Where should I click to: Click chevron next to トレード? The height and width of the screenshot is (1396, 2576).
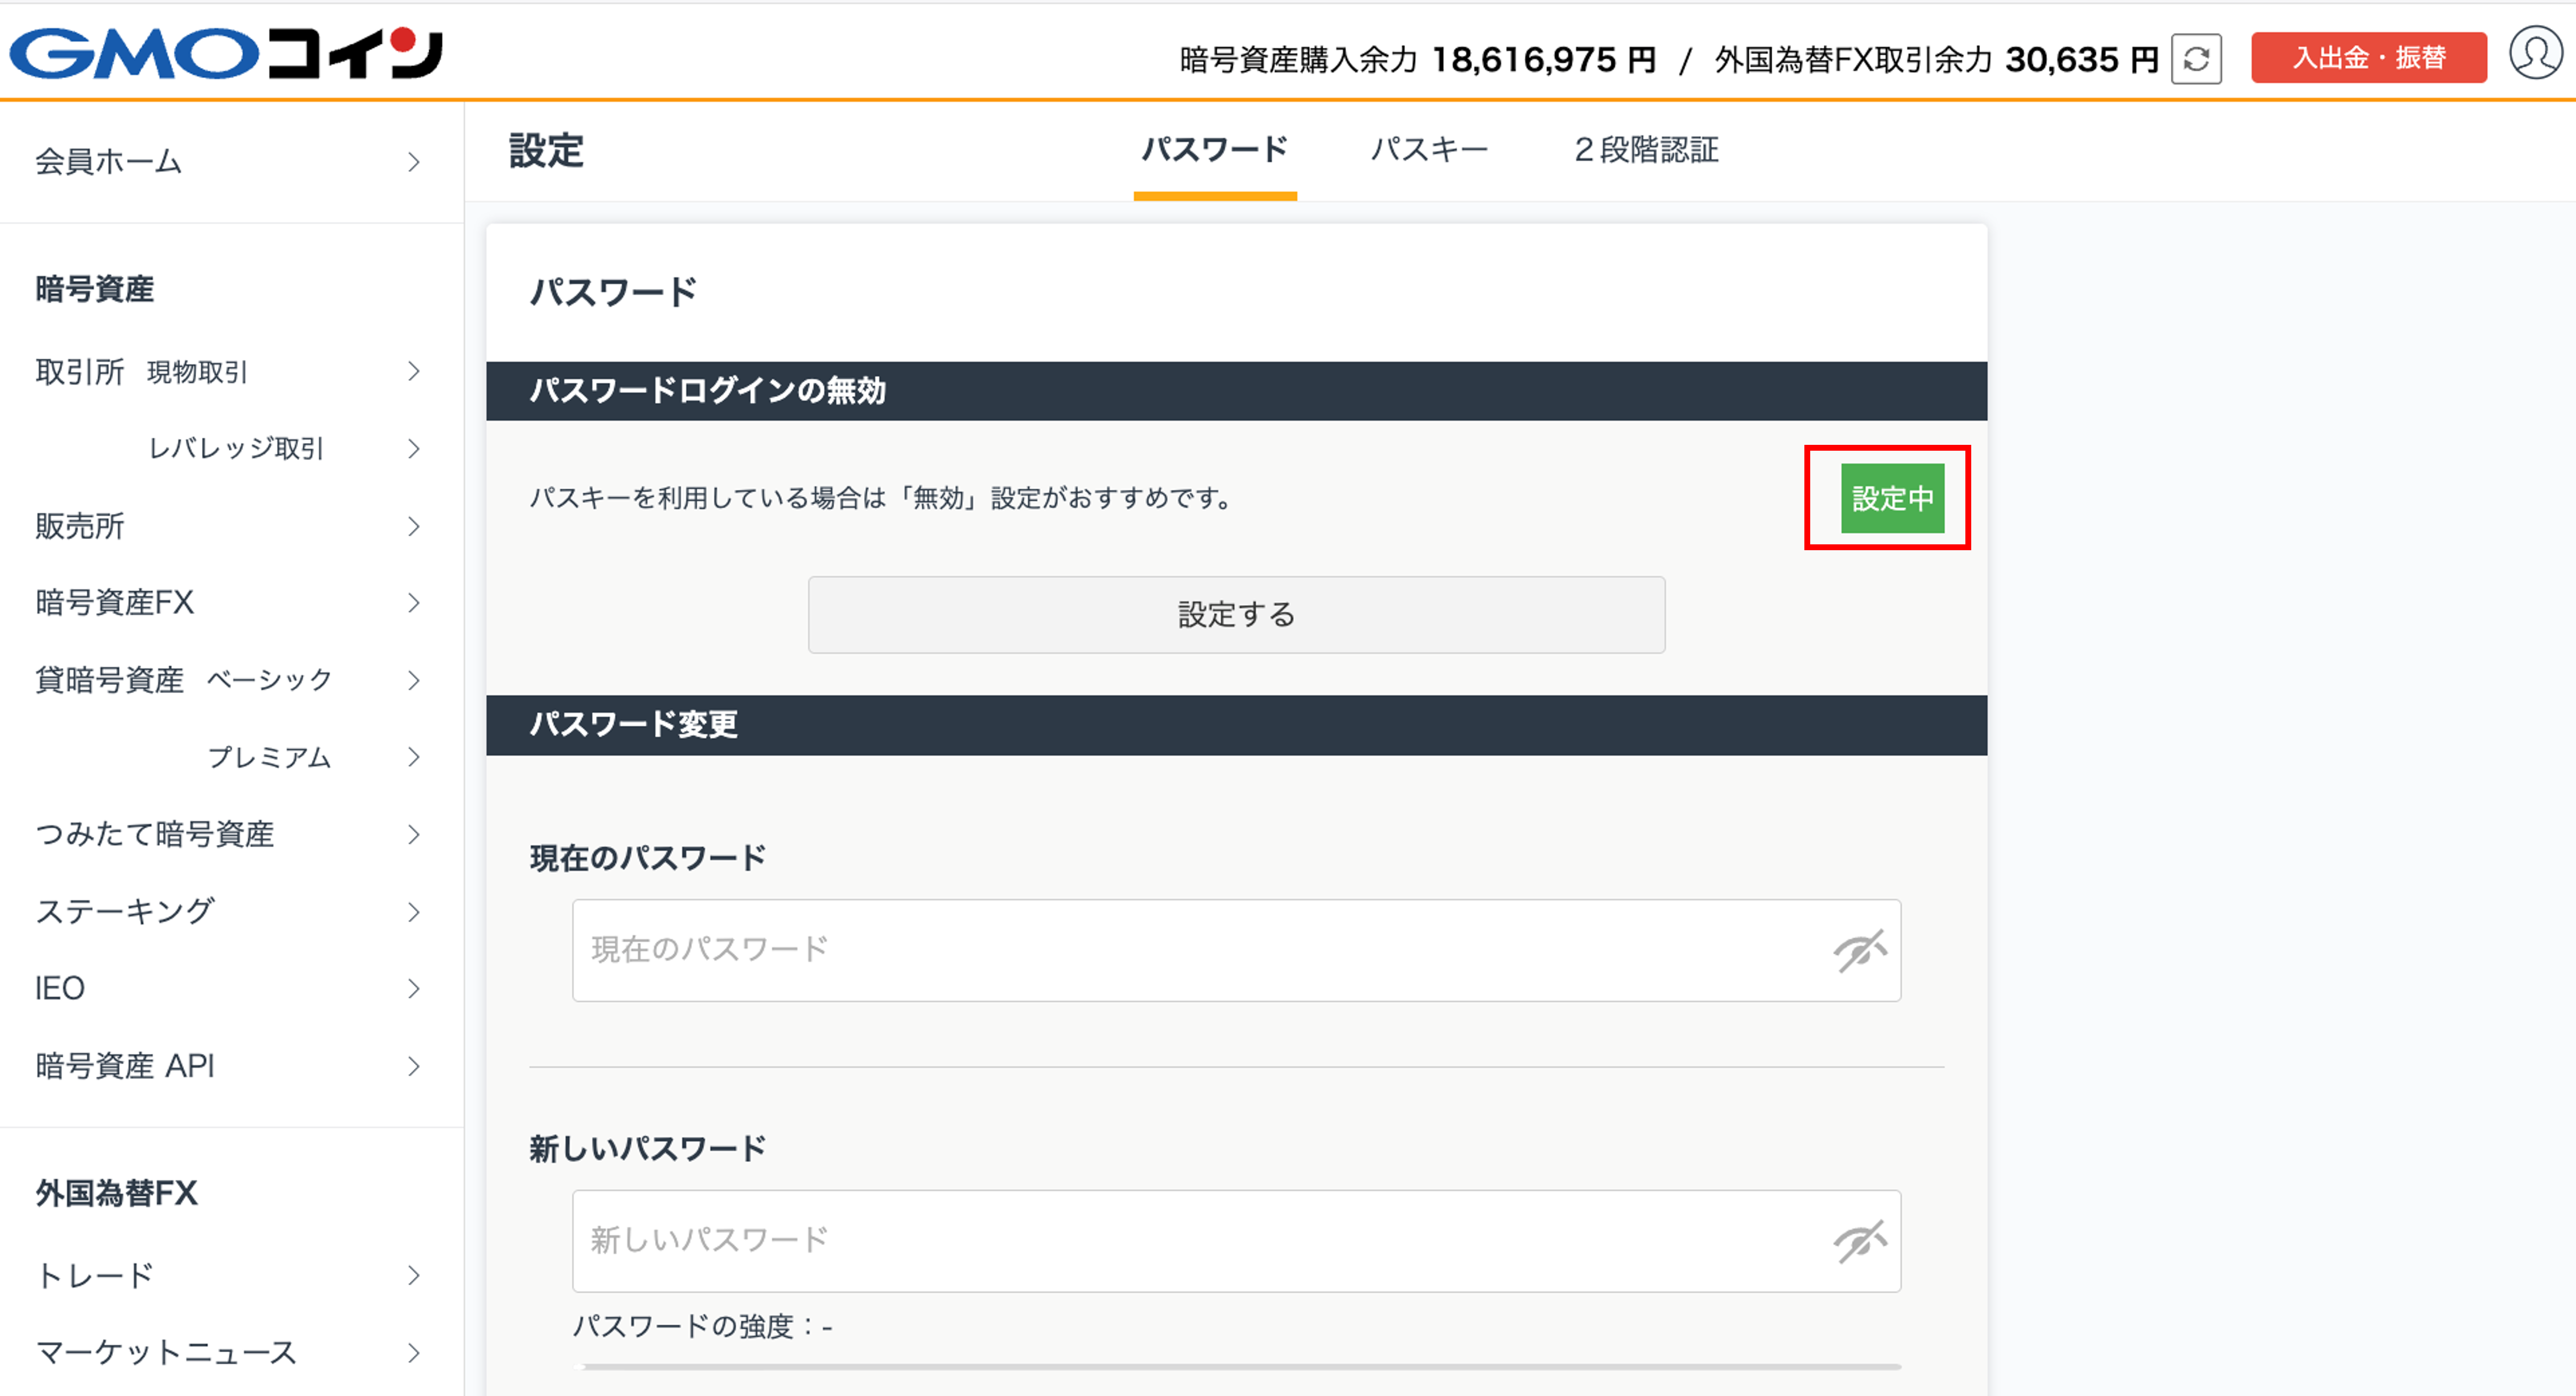pyautogui.click(x=414, y=1275)
